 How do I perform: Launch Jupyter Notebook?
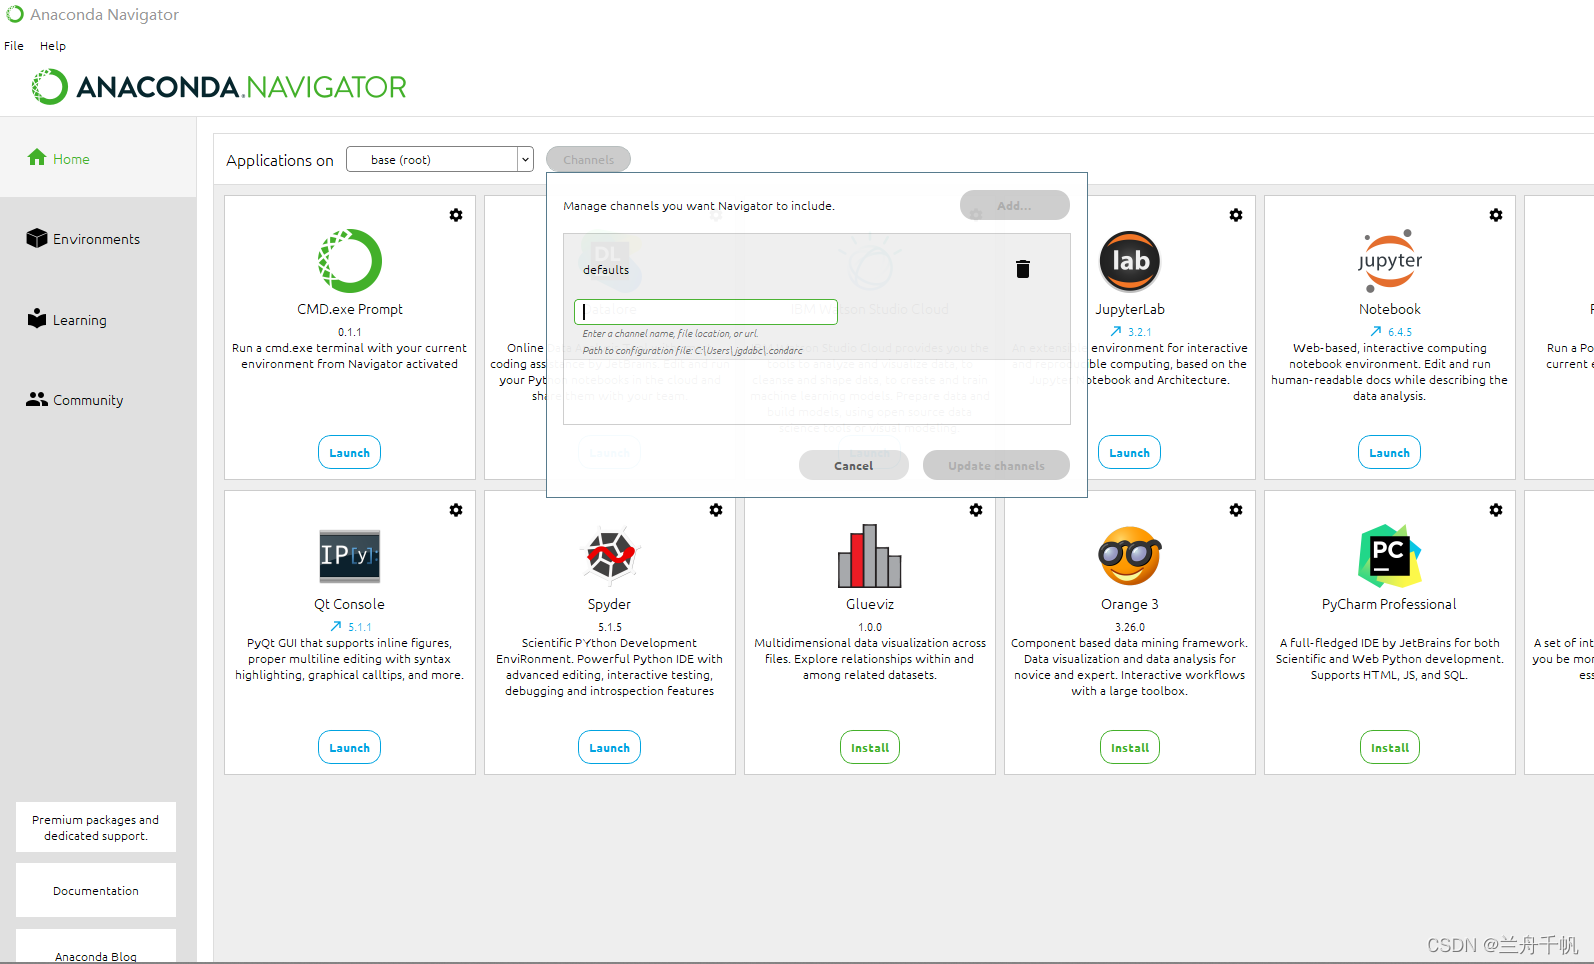pos(1390,452)
